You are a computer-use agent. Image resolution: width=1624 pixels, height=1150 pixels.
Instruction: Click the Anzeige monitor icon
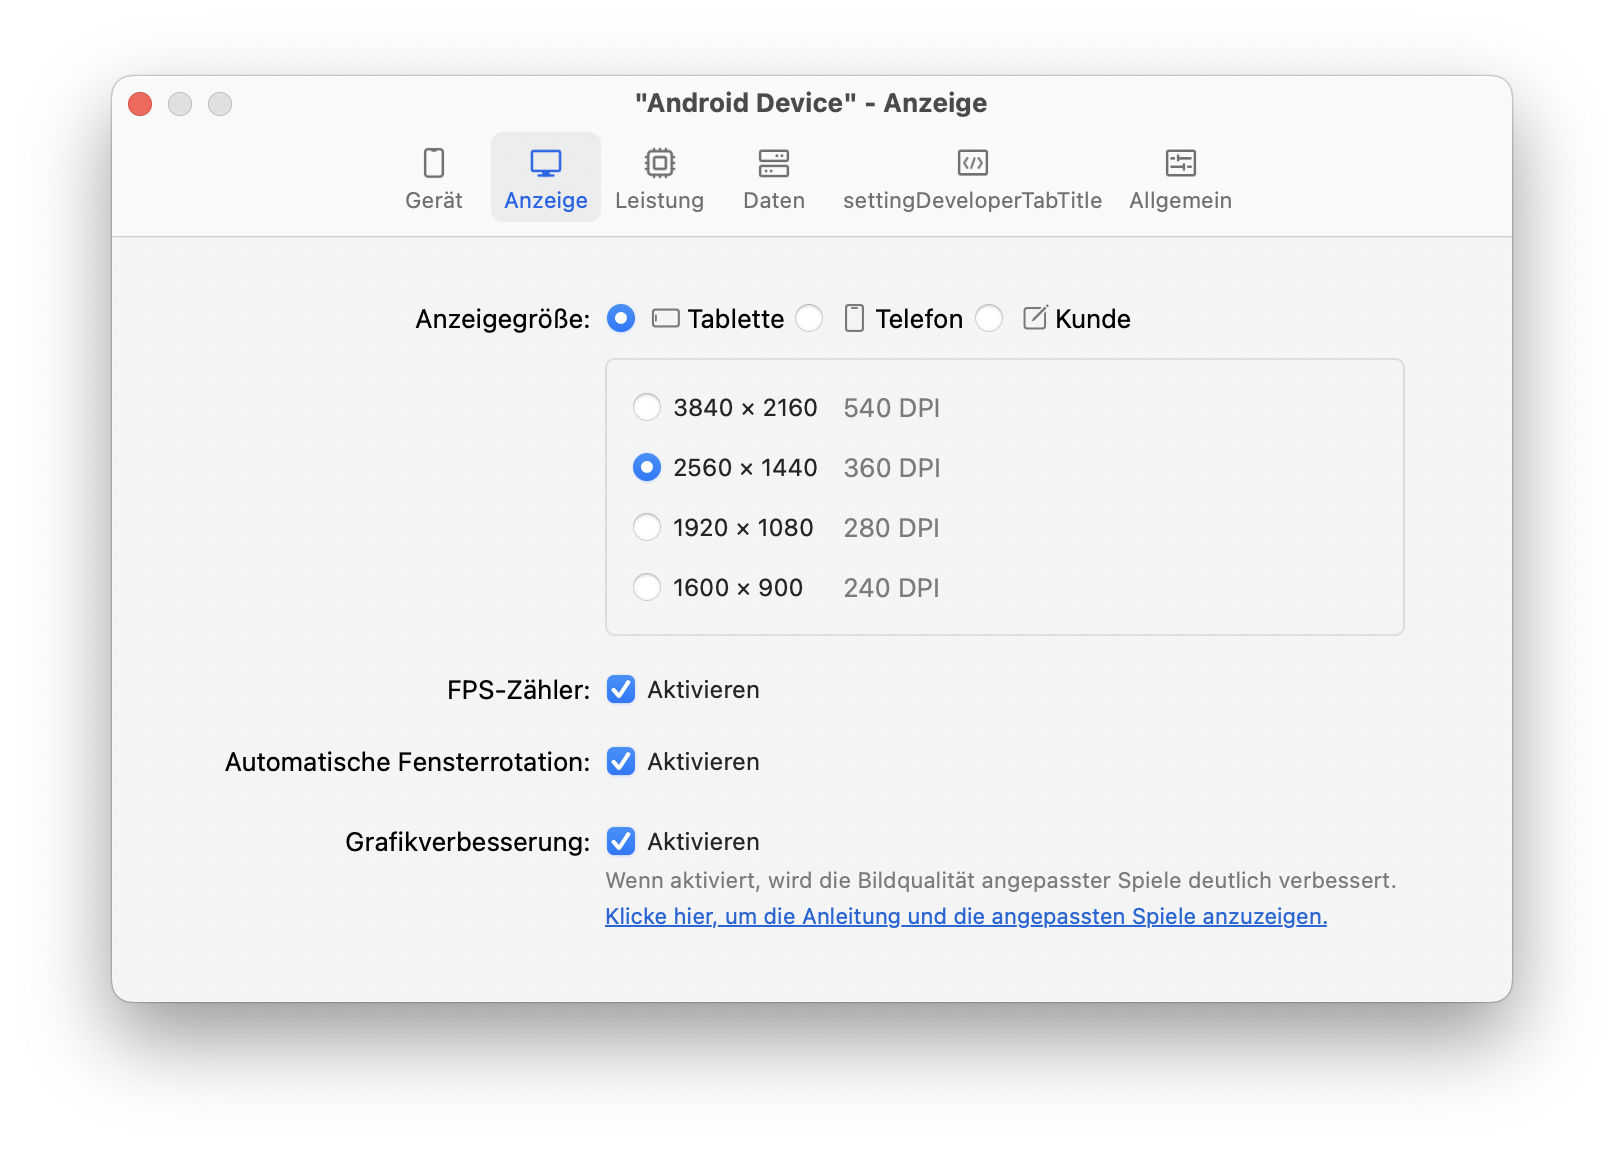[x=545, y=163]
